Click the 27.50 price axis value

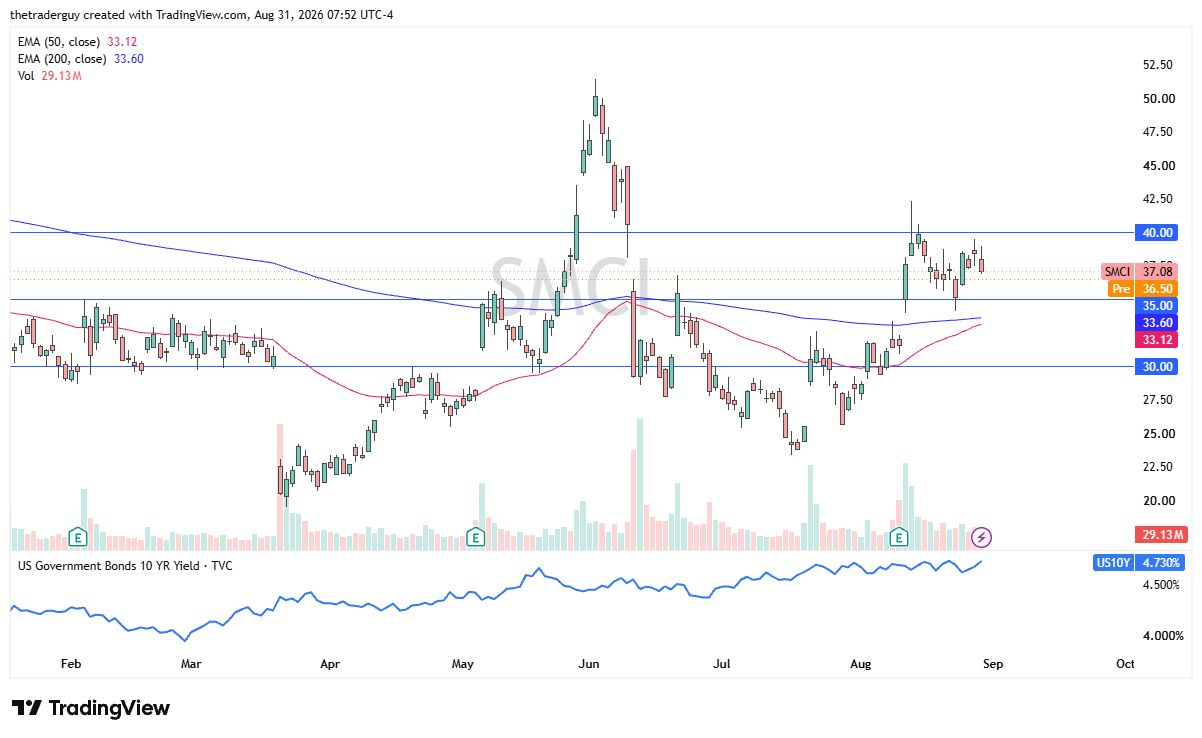[1159, 400]
